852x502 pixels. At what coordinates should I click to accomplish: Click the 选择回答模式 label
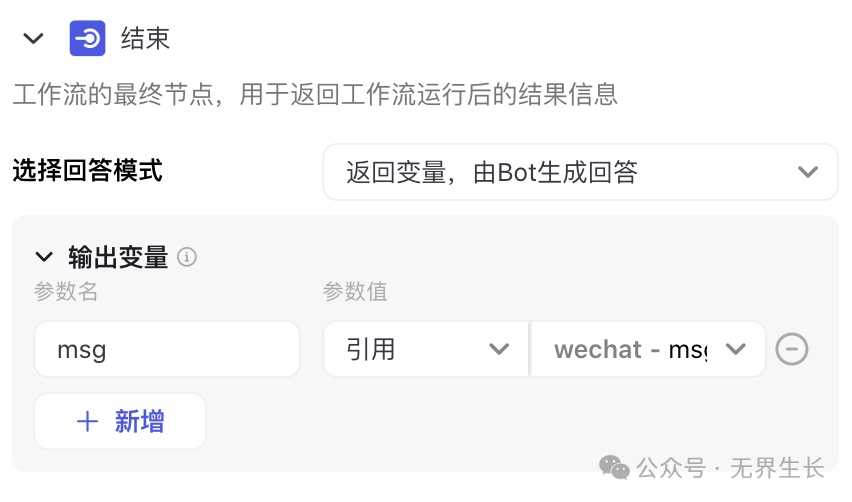point(87,171)
